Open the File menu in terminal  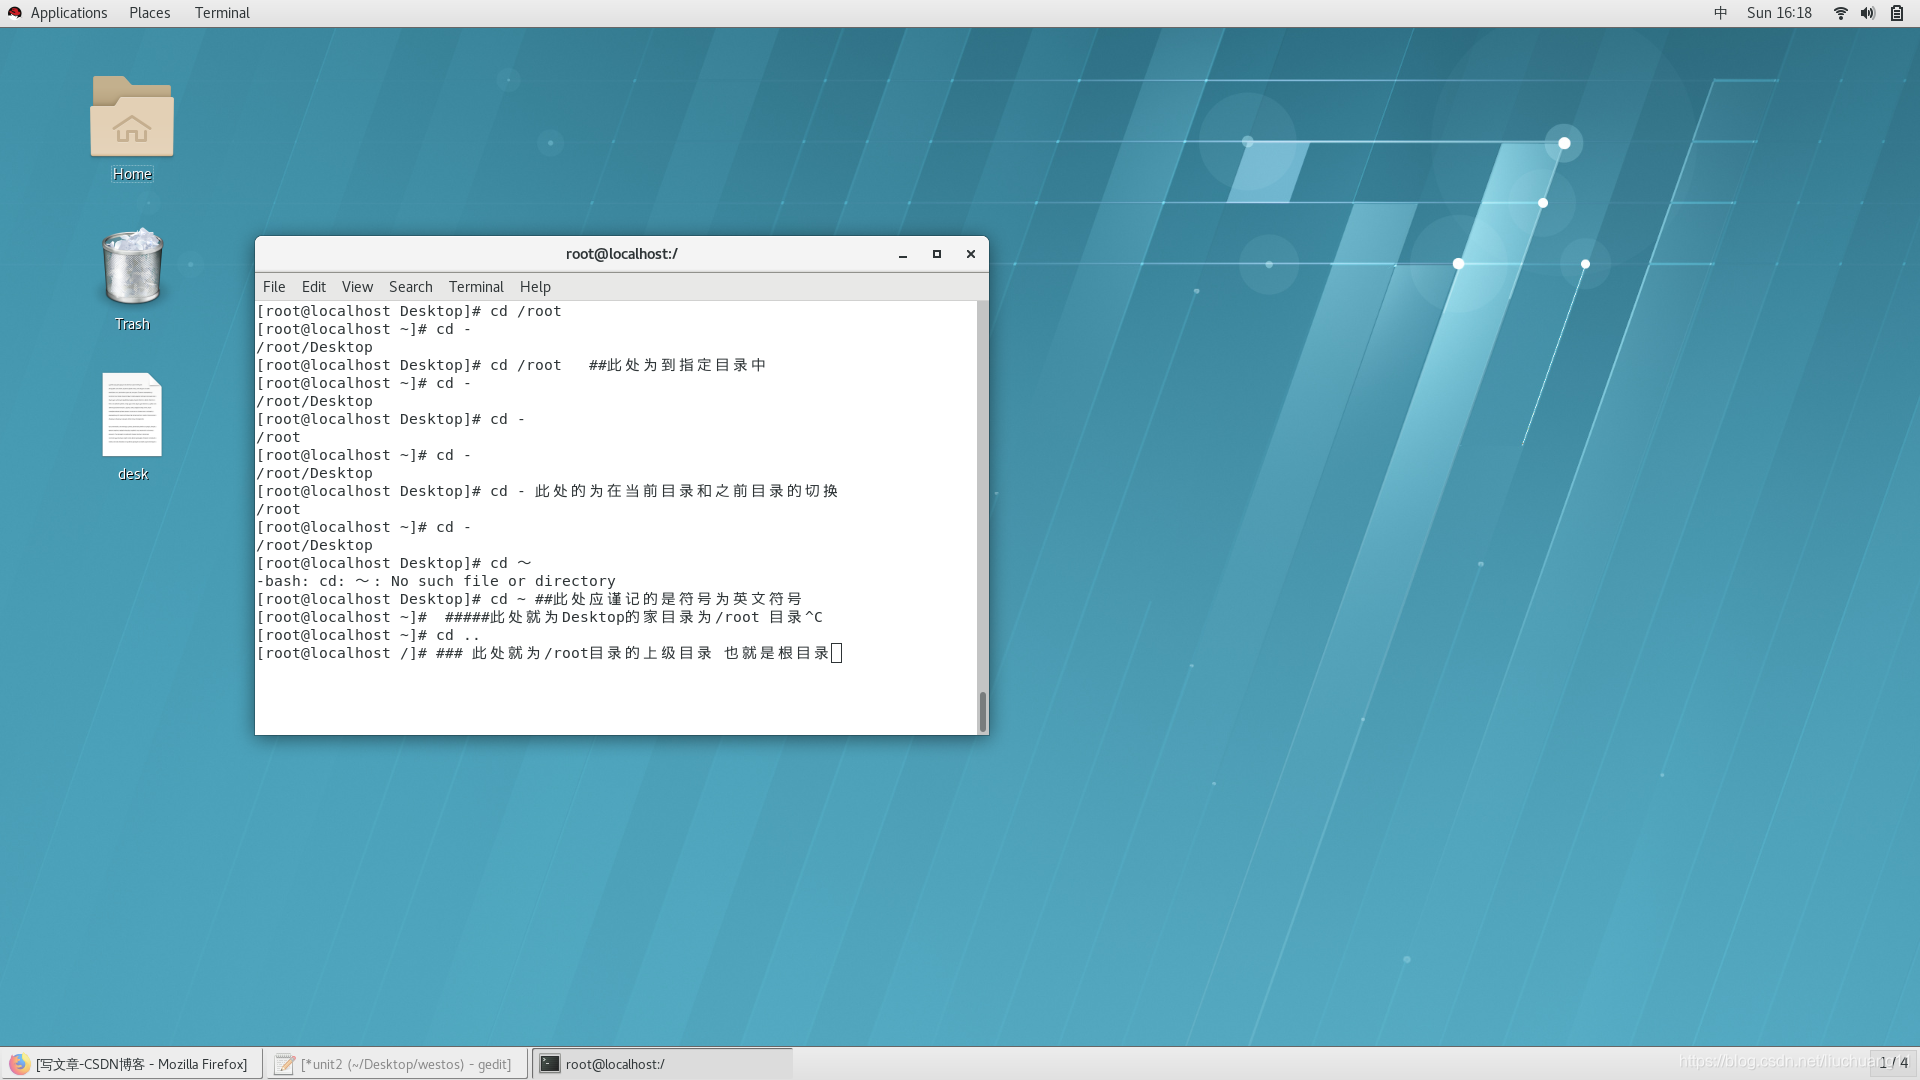[274, 287]
